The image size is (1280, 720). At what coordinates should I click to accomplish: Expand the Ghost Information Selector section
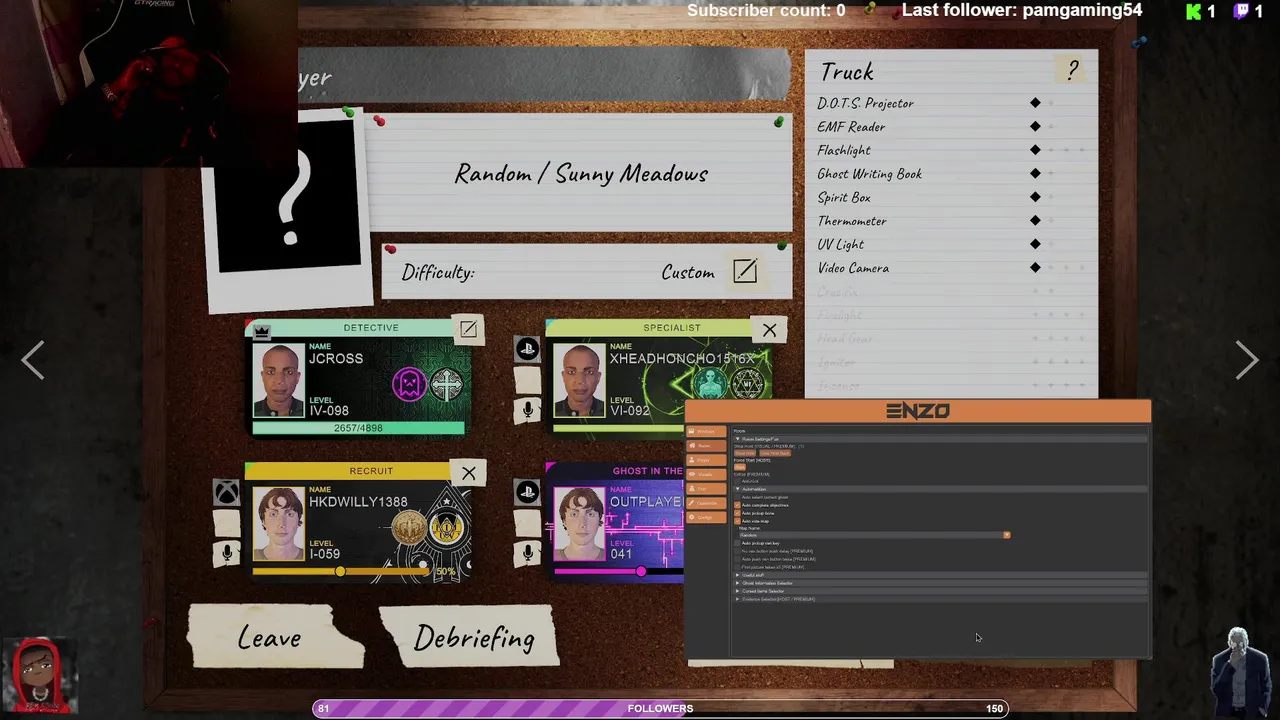pos(940,583)
